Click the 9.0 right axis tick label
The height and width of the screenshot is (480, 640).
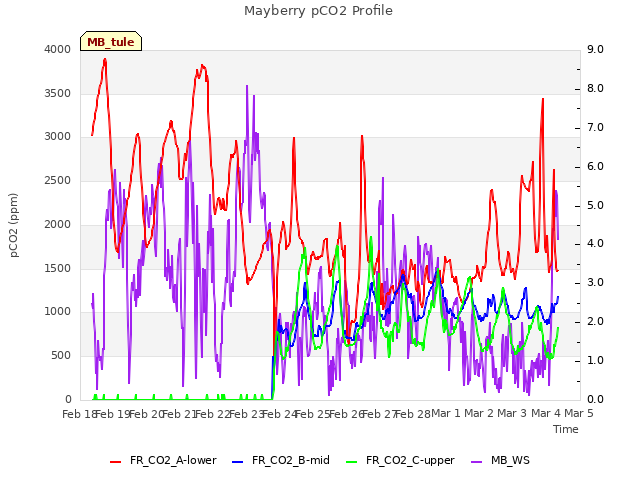click(x=595, y=49)
